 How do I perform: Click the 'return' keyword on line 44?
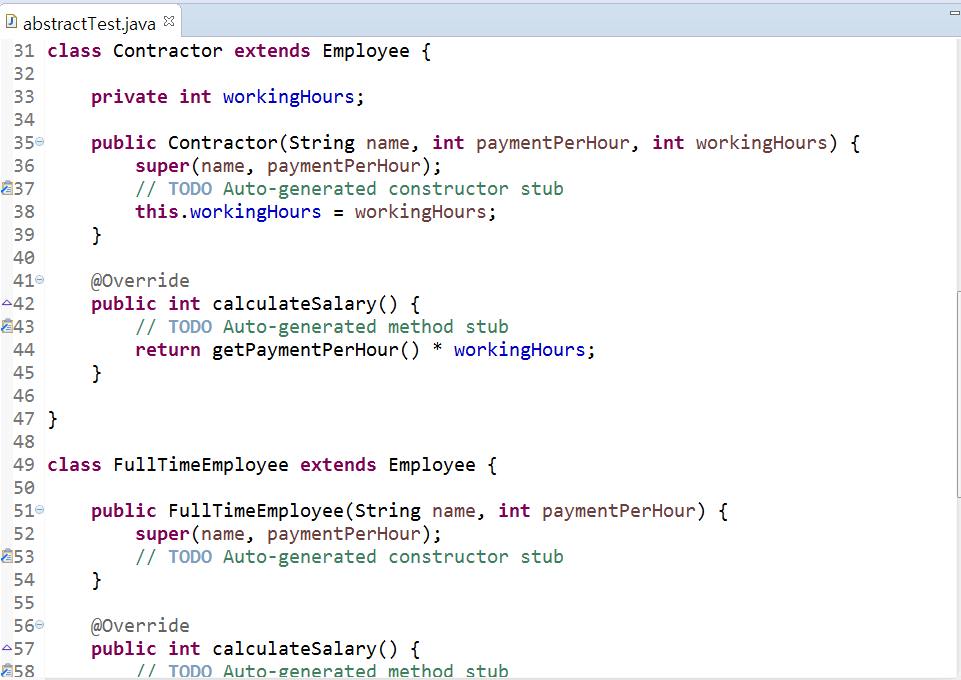tap(168, 350)
